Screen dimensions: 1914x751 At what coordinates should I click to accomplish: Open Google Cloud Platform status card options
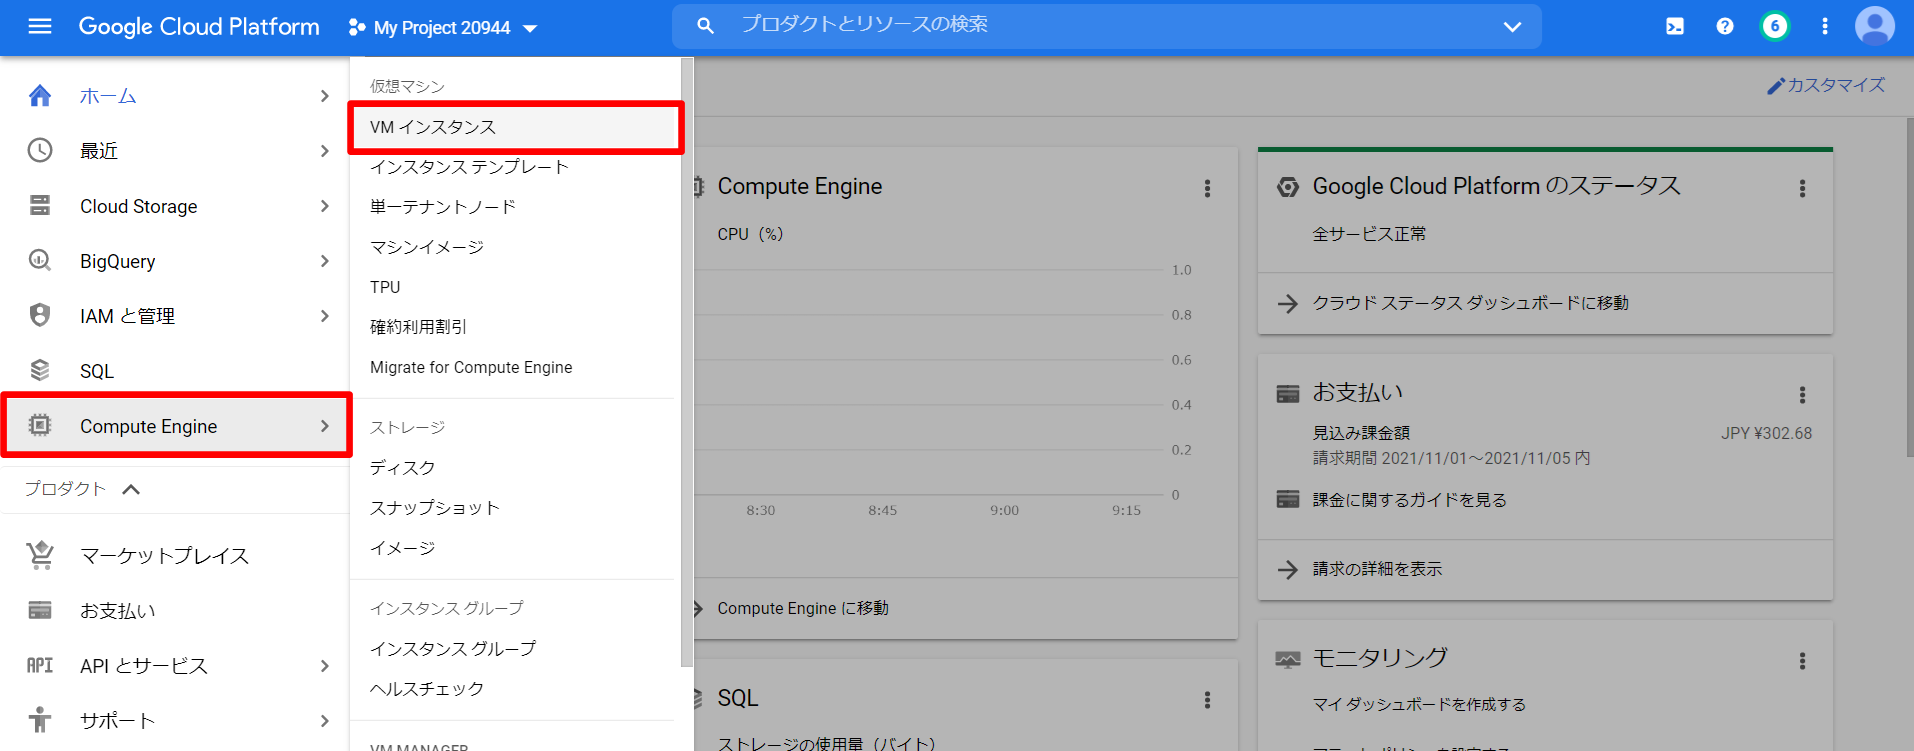tap(1803, 188)
